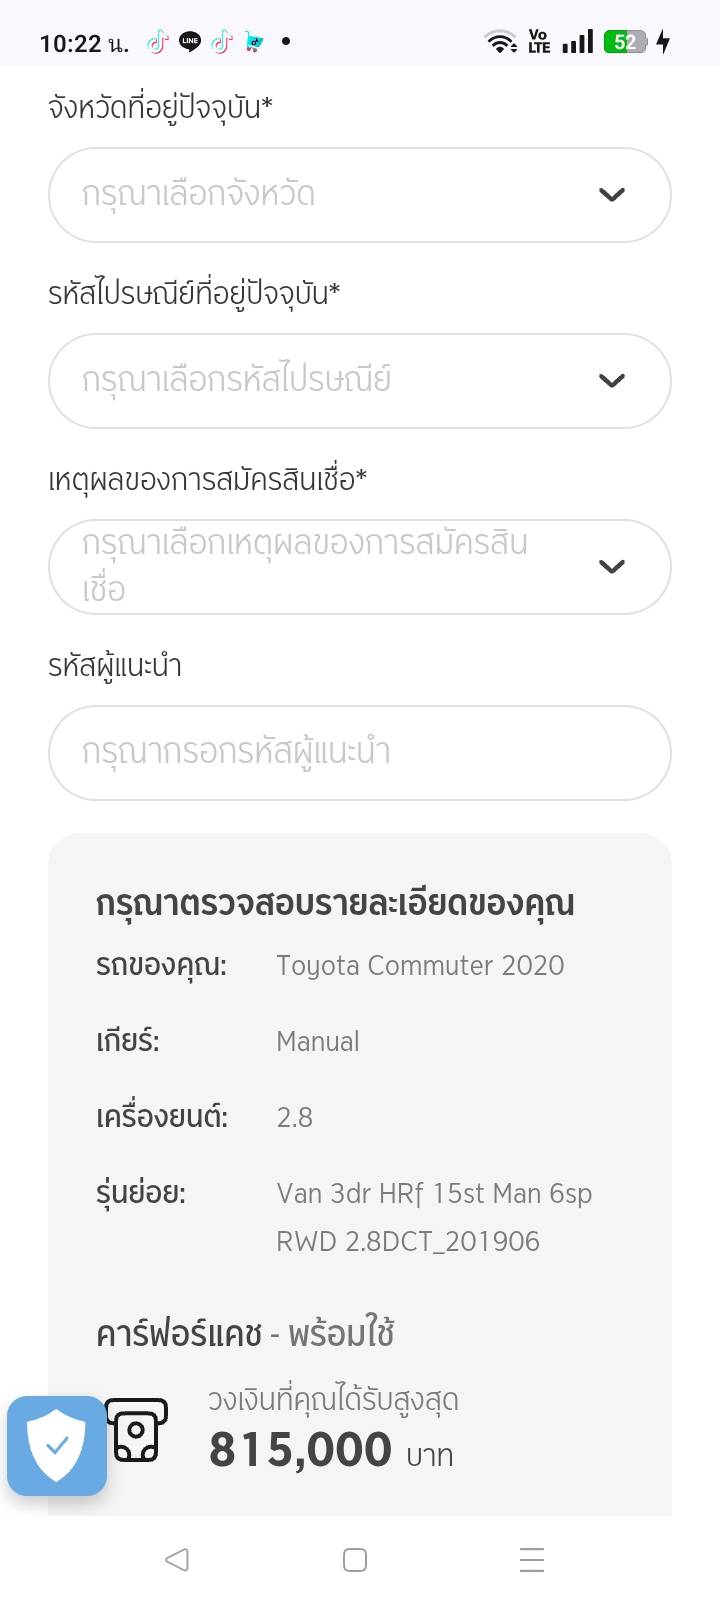The height and width of the screenshot is (1604, 720).
Task: Tap the Toyota Commuter 2020 car detail
Action: [x=420, y=966]
